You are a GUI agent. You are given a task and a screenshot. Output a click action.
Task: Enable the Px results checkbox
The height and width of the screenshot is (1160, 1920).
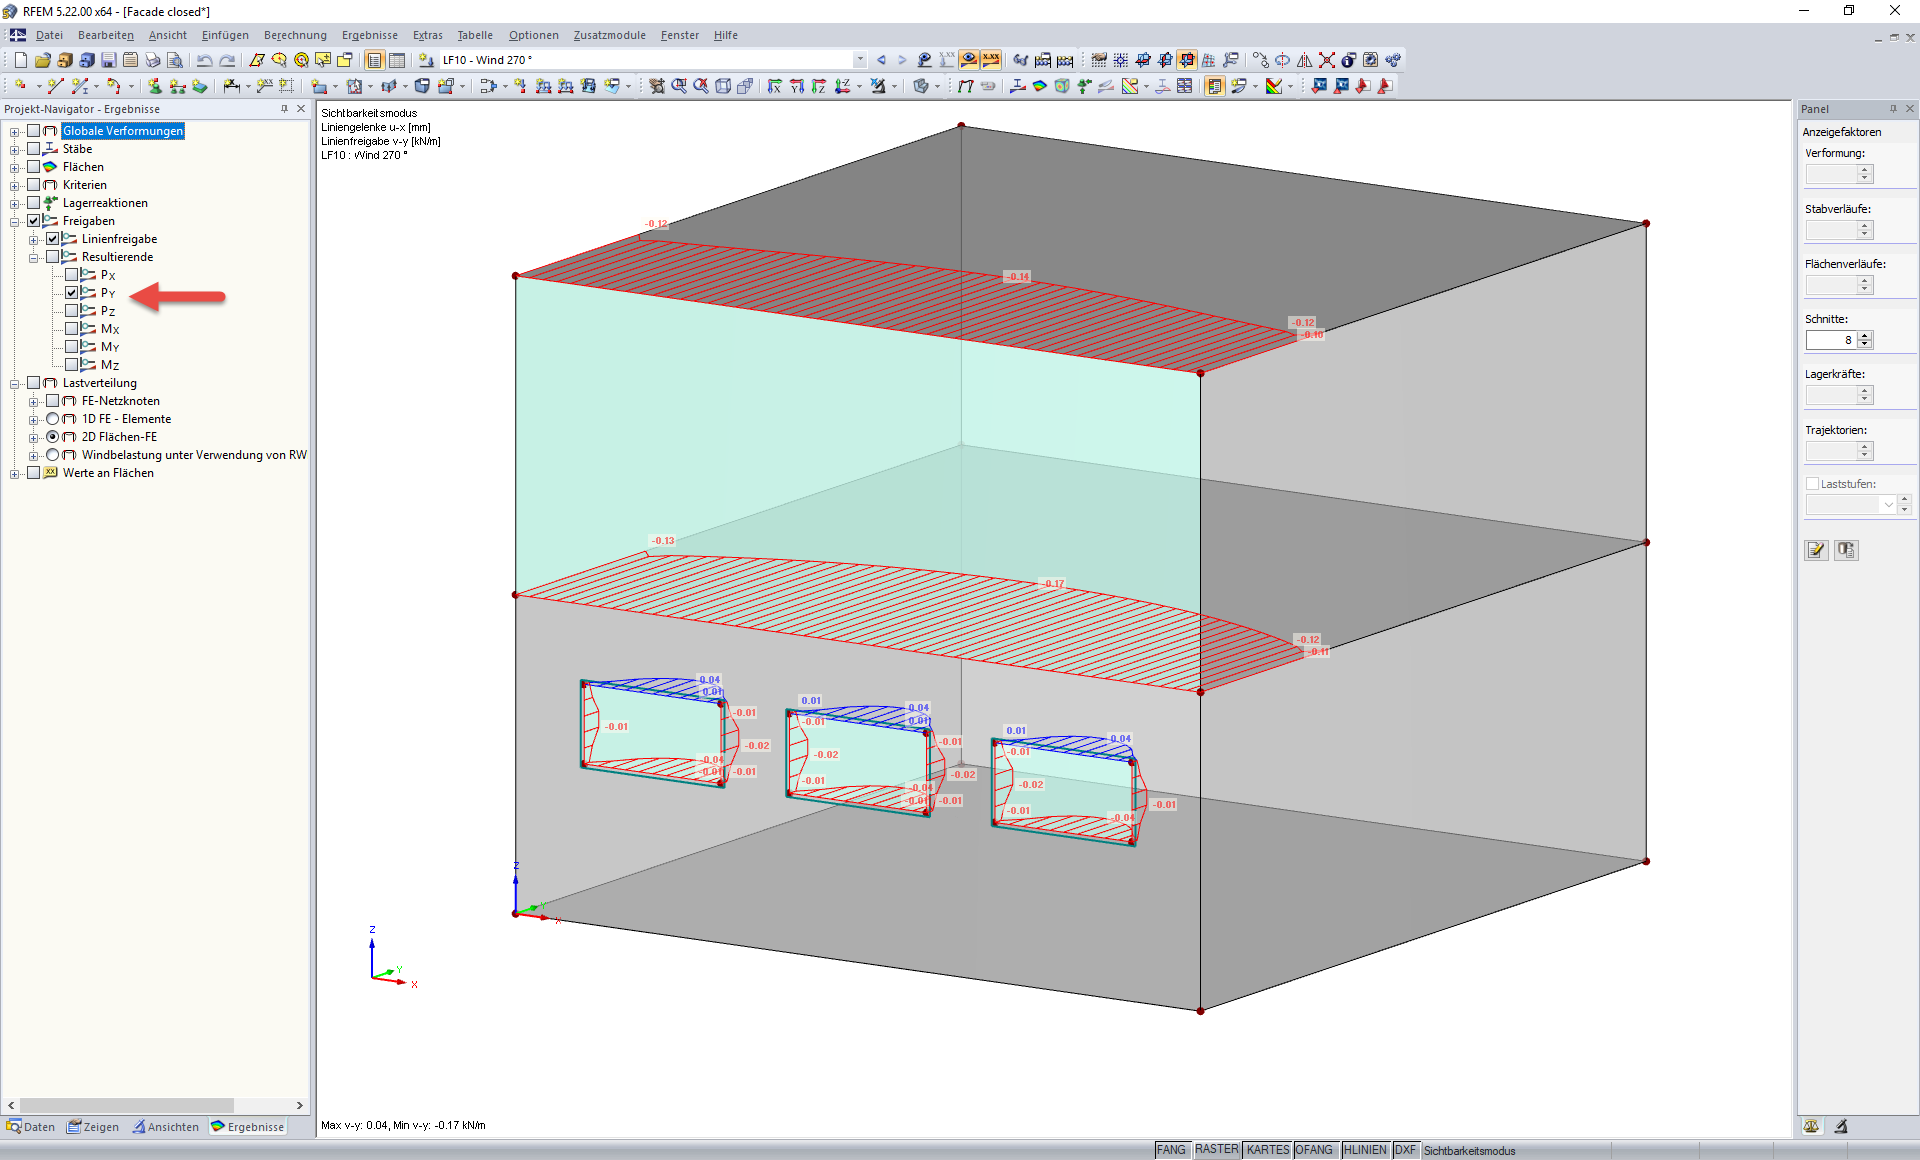pyautogui.click(x=72, y=274)
